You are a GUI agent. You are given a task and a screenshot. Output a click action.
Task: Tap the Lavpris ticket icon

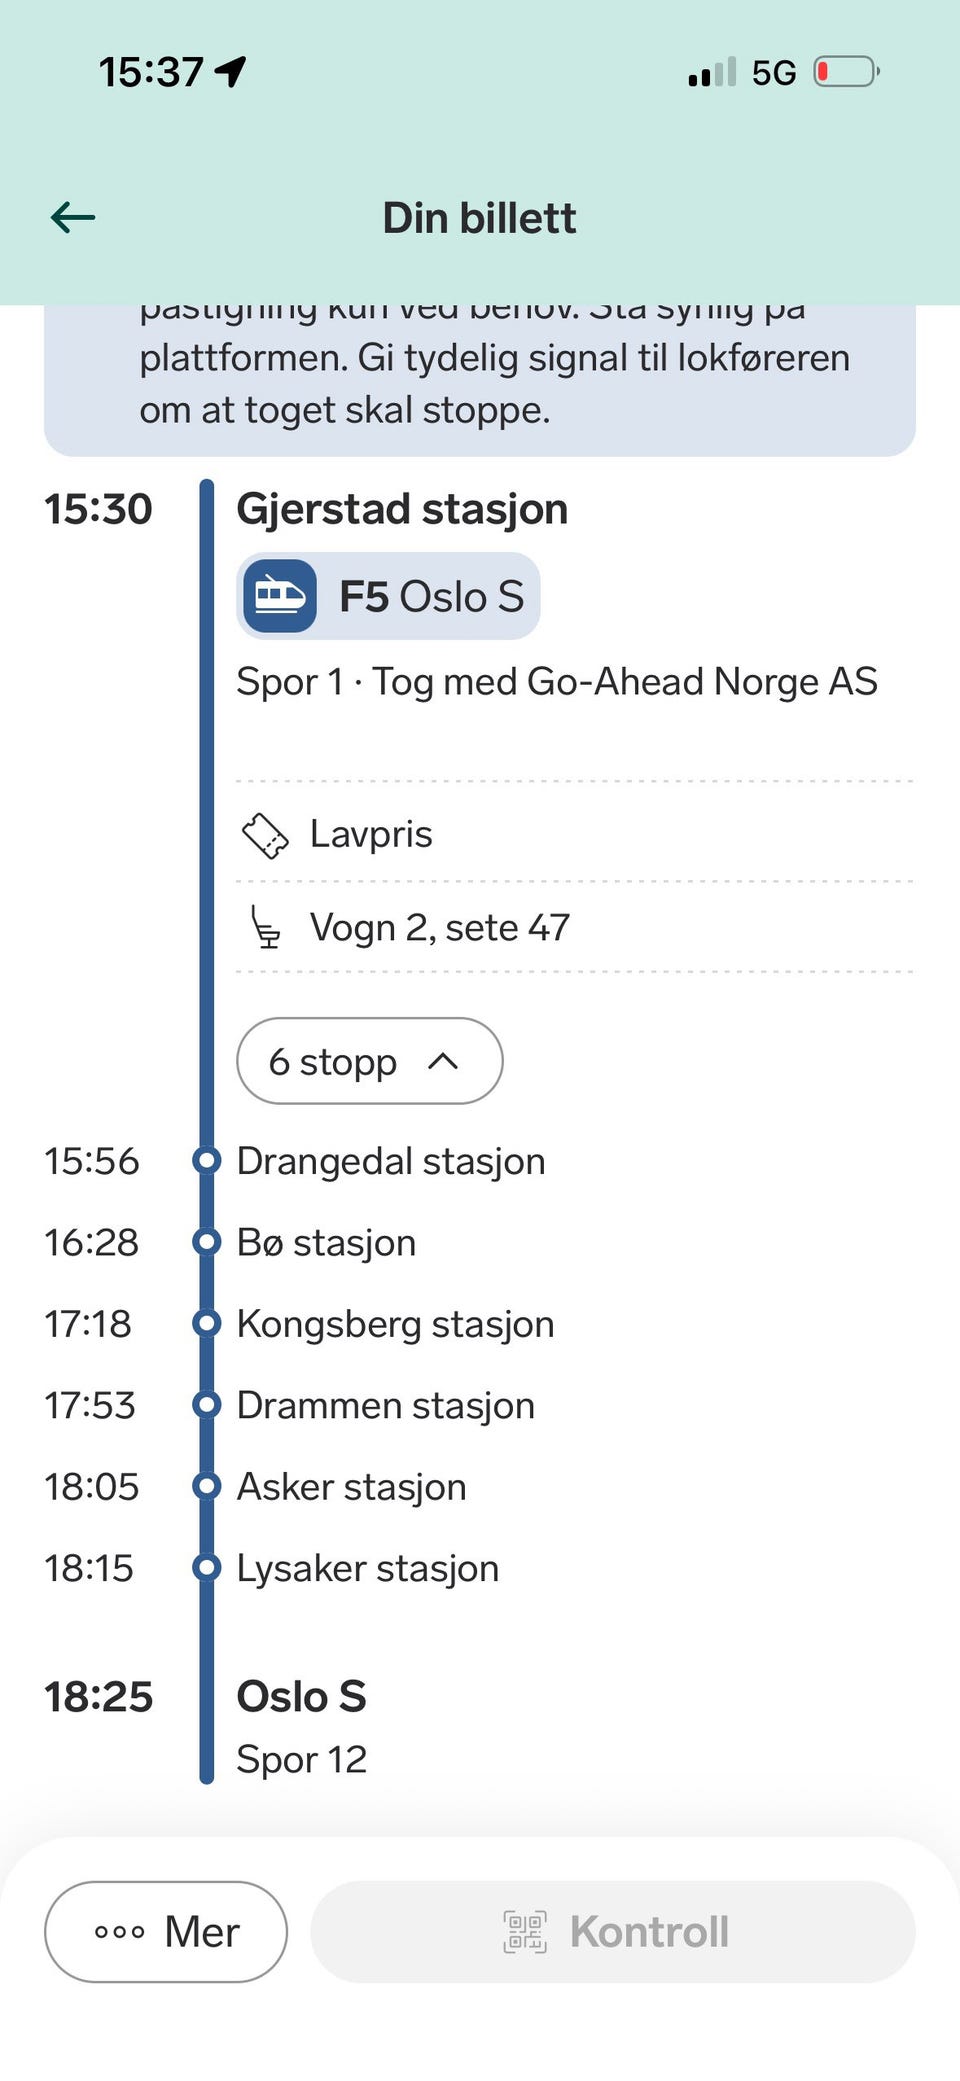(x=265, y=835)
